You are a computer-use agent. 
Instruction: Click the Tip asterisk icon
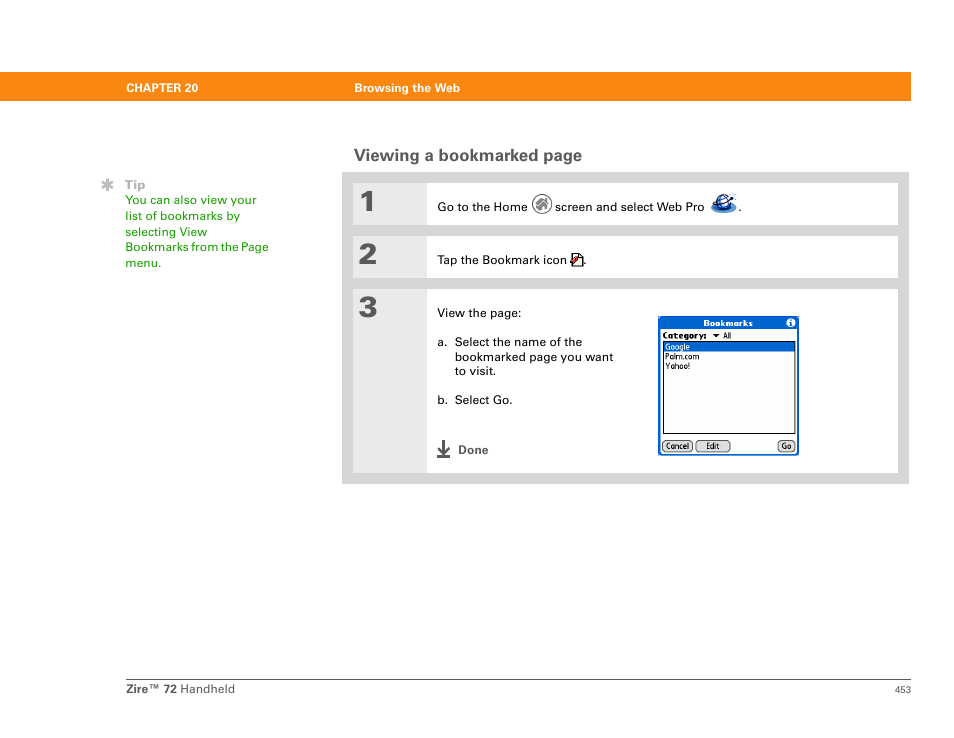pos(107,185)
